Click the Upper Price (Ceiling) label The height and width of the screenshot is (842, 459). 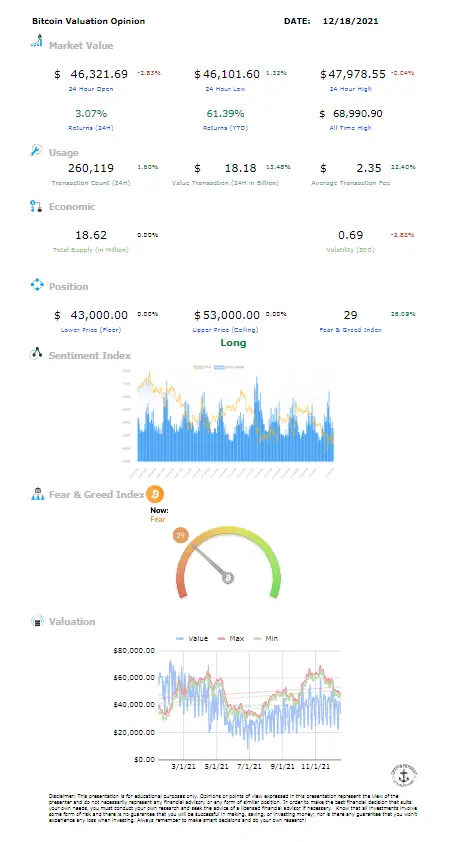(x=225, y=330)
